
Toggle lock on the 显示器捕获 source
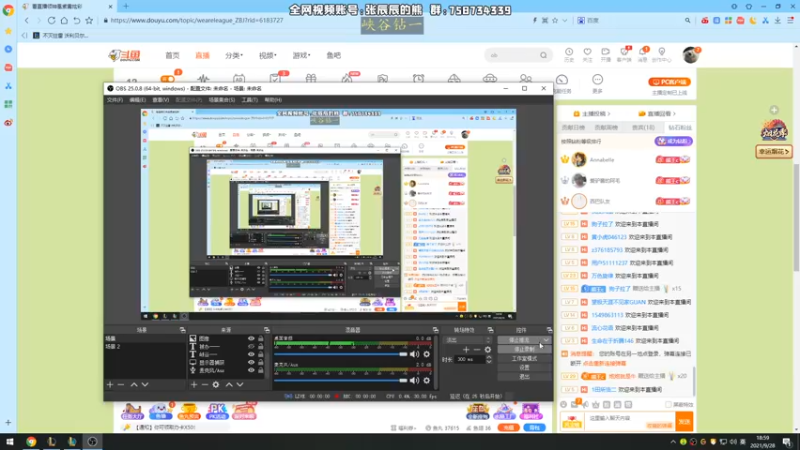[x=261, y=362]
